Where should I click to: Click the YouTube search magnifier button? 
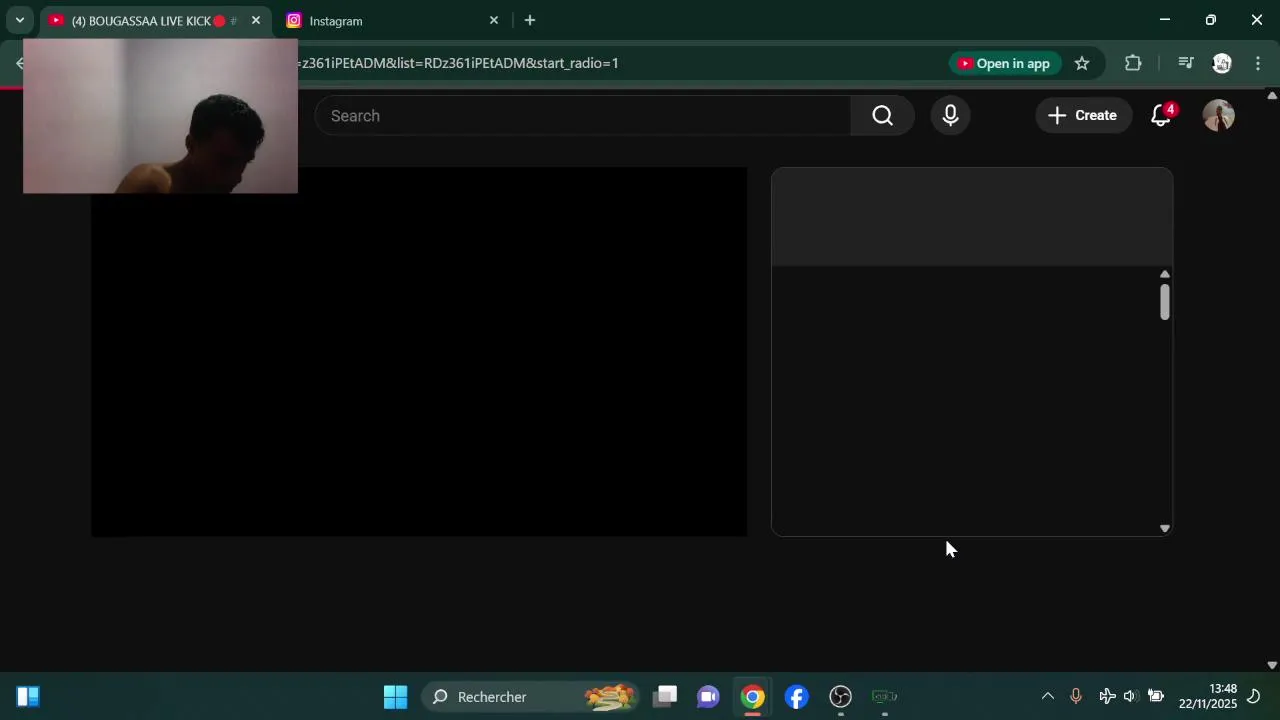882,116
